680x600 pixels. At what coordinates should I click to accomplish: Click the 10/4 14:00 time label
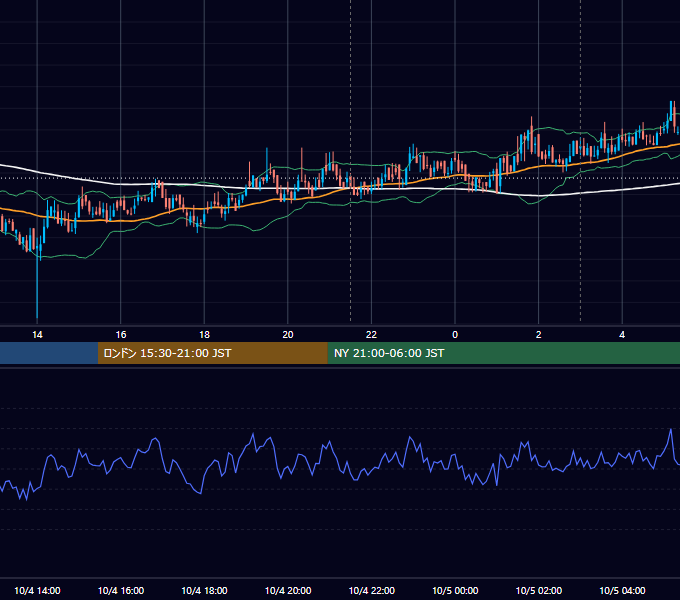click(x=37, y=590)
